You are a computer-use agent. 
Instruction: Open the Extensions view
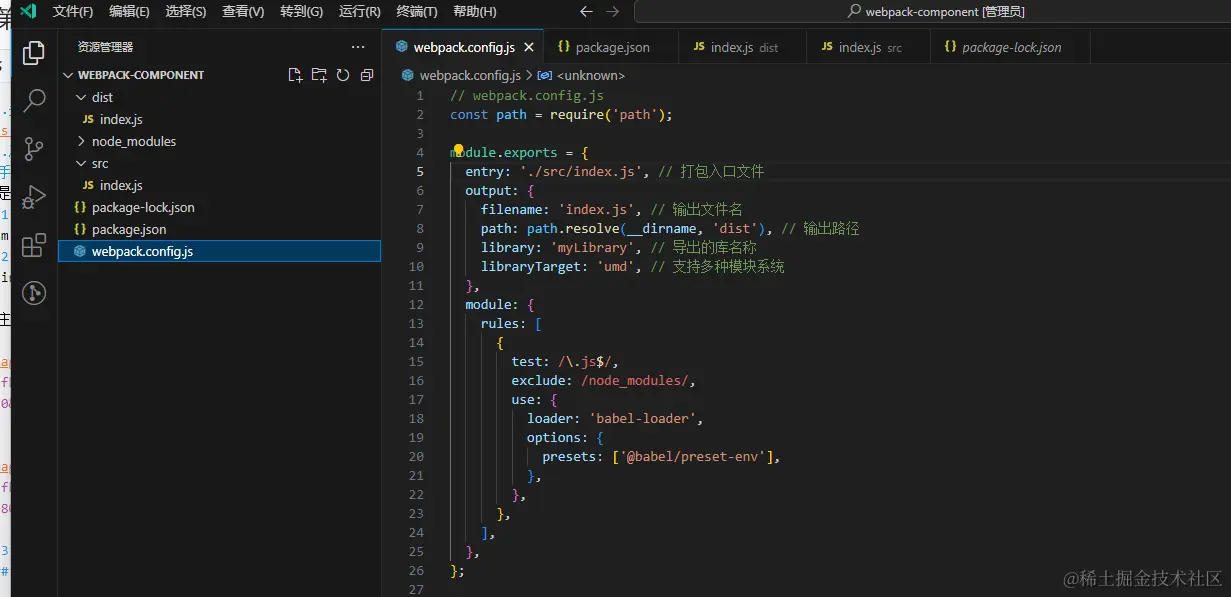point(34,244)
